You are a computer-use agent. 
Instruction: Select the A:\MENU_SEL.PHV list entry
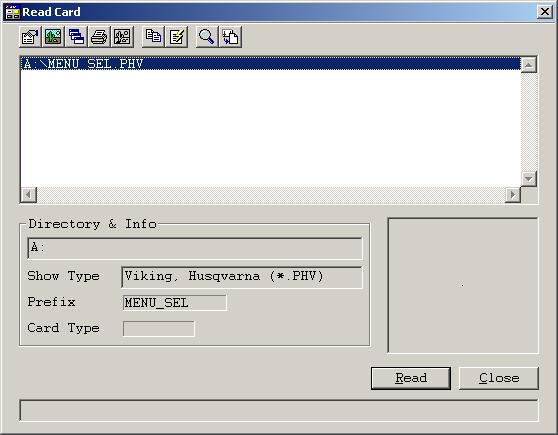pos(271,64)
